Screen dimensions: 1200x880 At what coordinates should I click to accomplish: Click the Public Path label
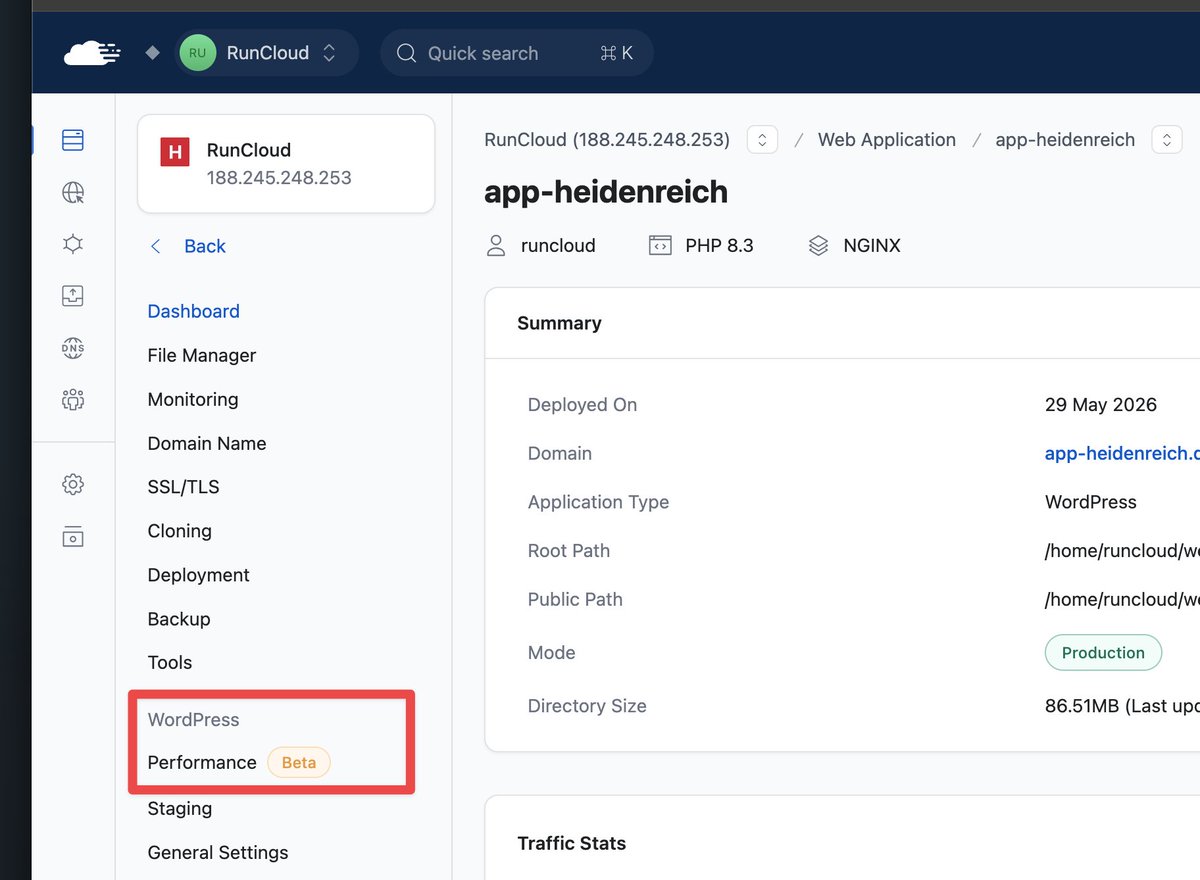pyautogui.click(x=575, y=599)
